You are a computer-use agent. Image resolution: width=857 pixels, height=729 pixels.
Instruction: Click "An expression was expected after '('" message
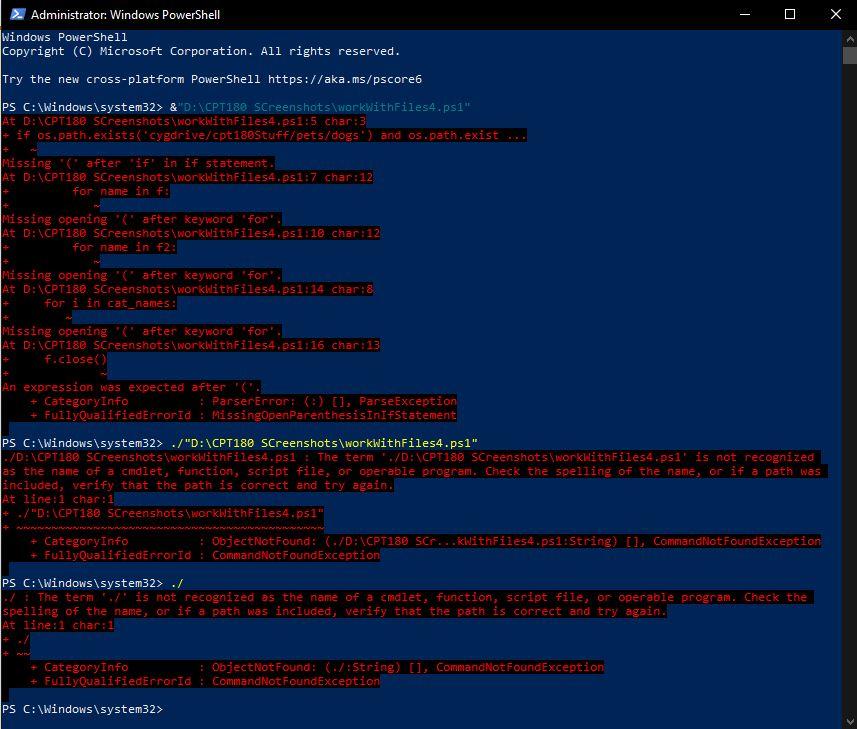click(131, 387)
